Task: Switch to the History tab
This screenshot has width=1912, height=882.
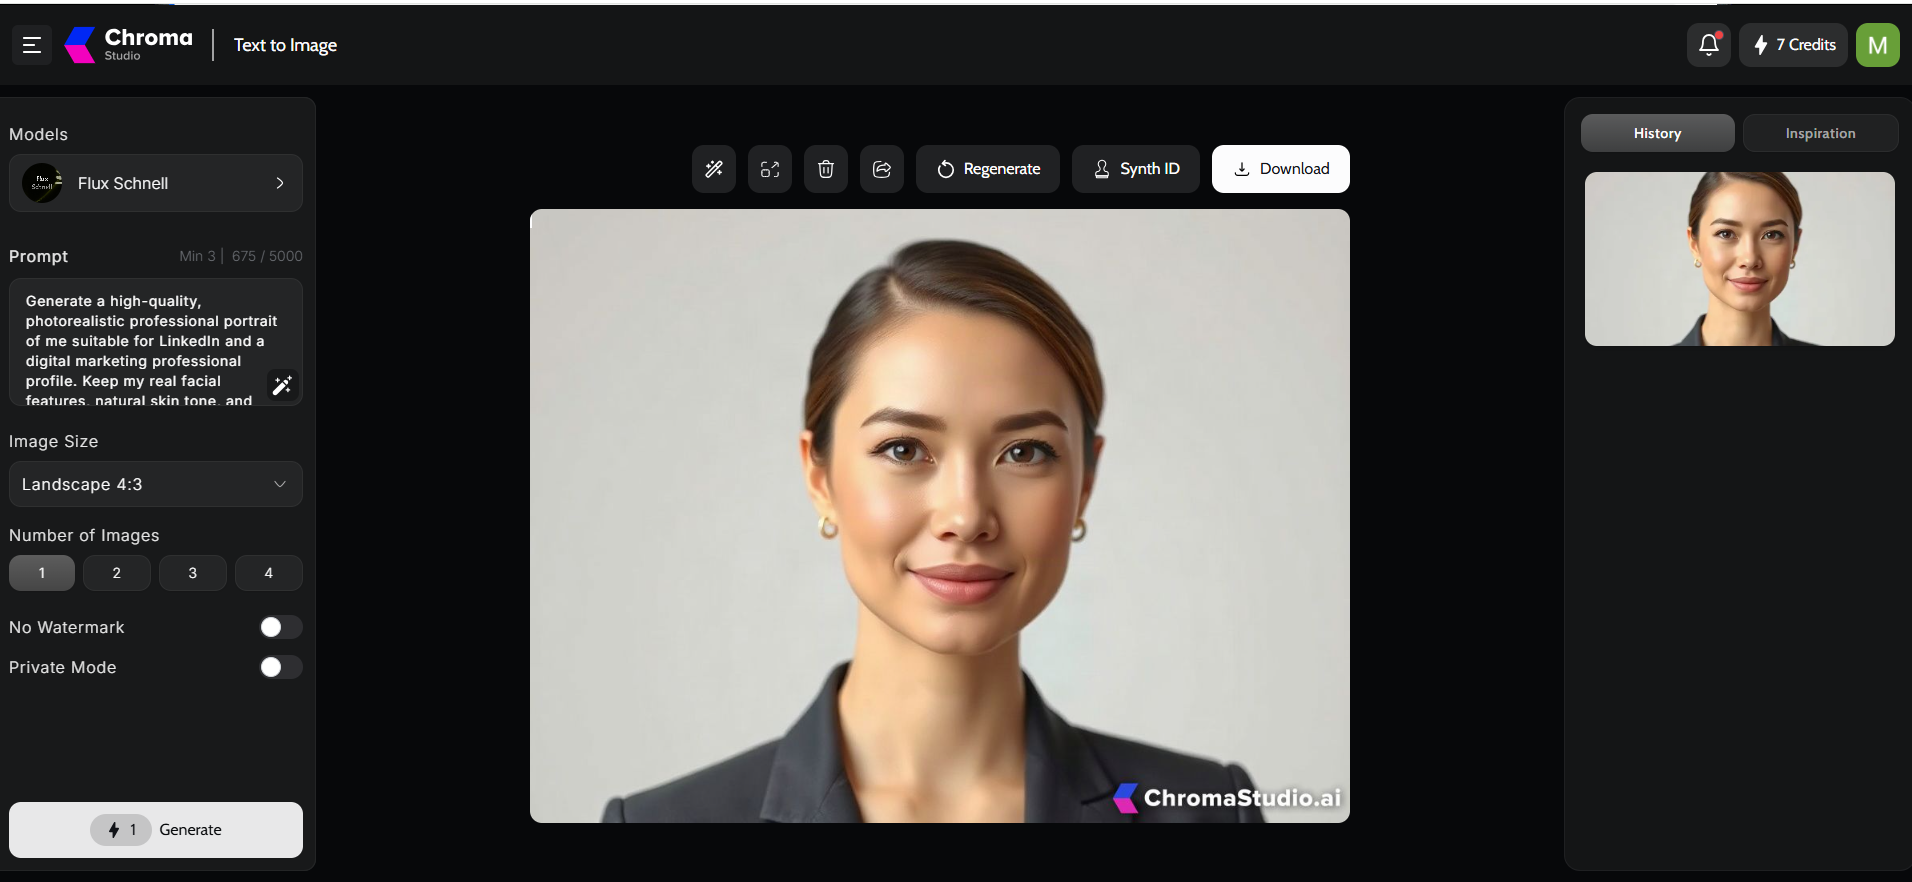Action: coord(1657,133)
